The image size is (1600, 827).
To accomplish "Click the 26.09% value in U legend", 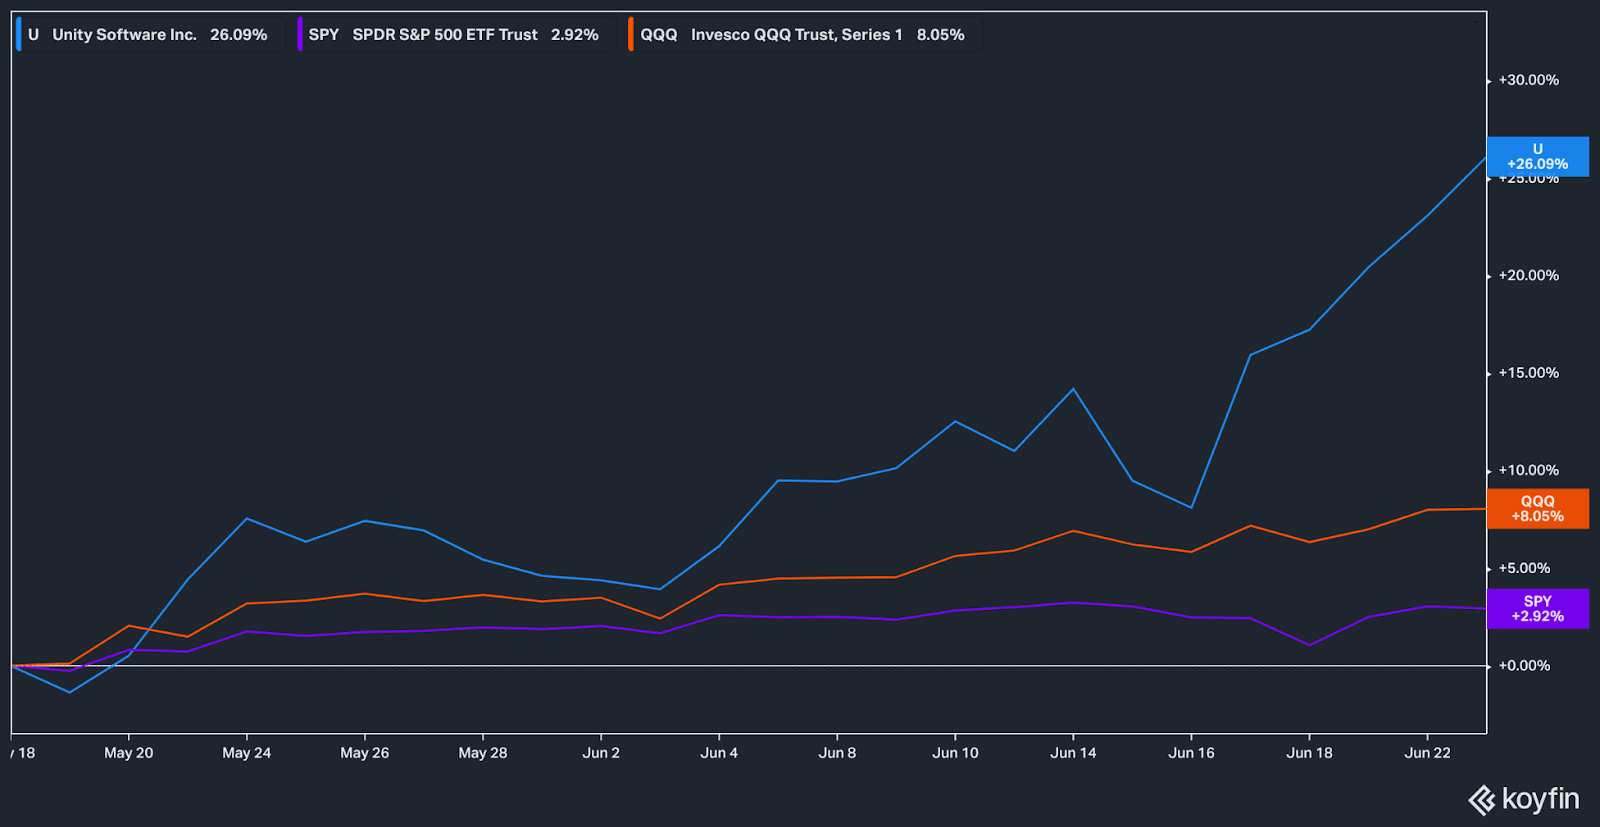I will point(239,34).
